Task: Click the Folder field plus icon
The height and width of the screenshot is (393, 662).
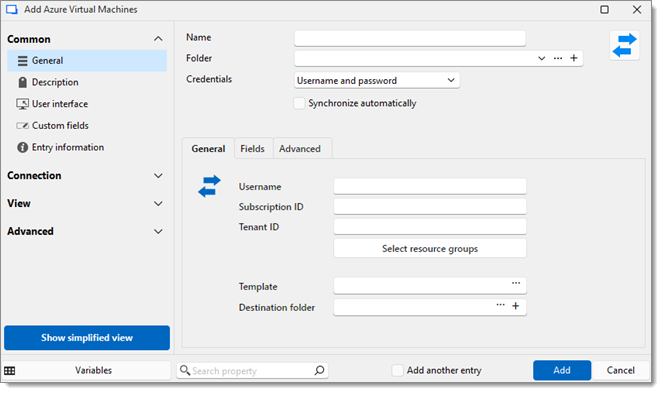Action: (574, 58)
